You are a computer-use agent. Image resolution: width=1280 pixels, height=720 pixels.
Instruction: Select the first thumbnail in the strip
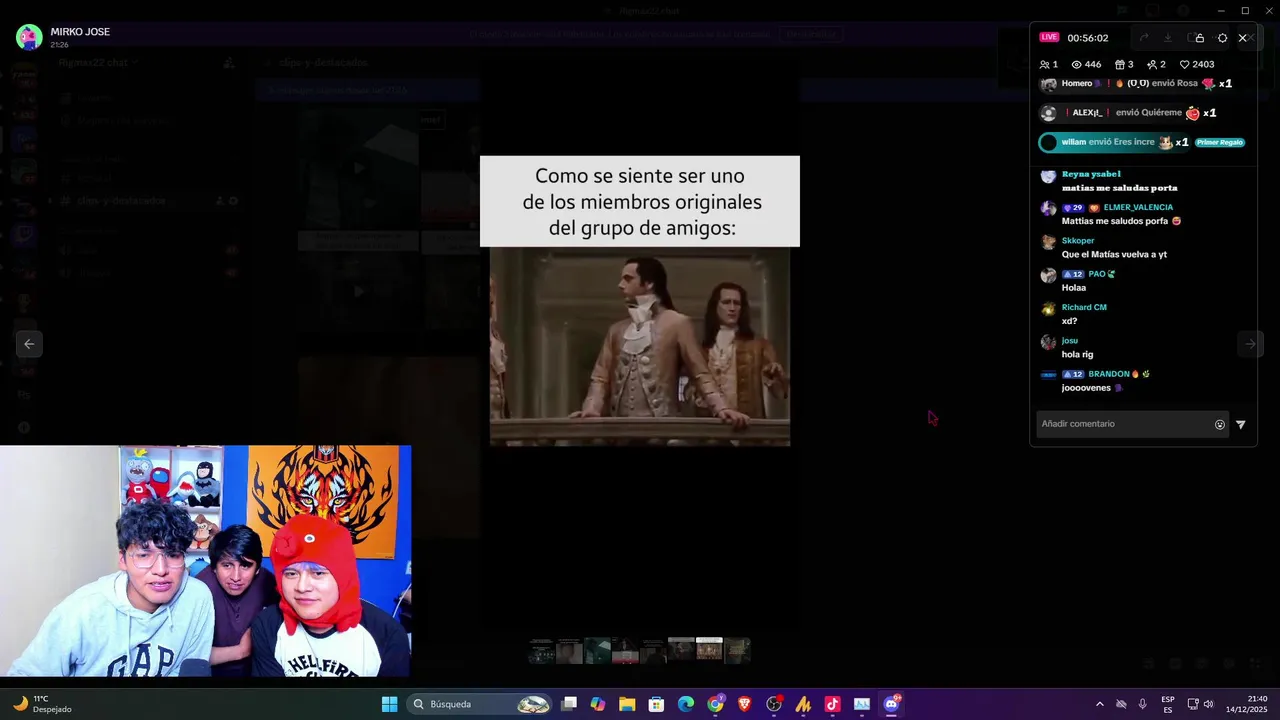(x=541, y=651)
